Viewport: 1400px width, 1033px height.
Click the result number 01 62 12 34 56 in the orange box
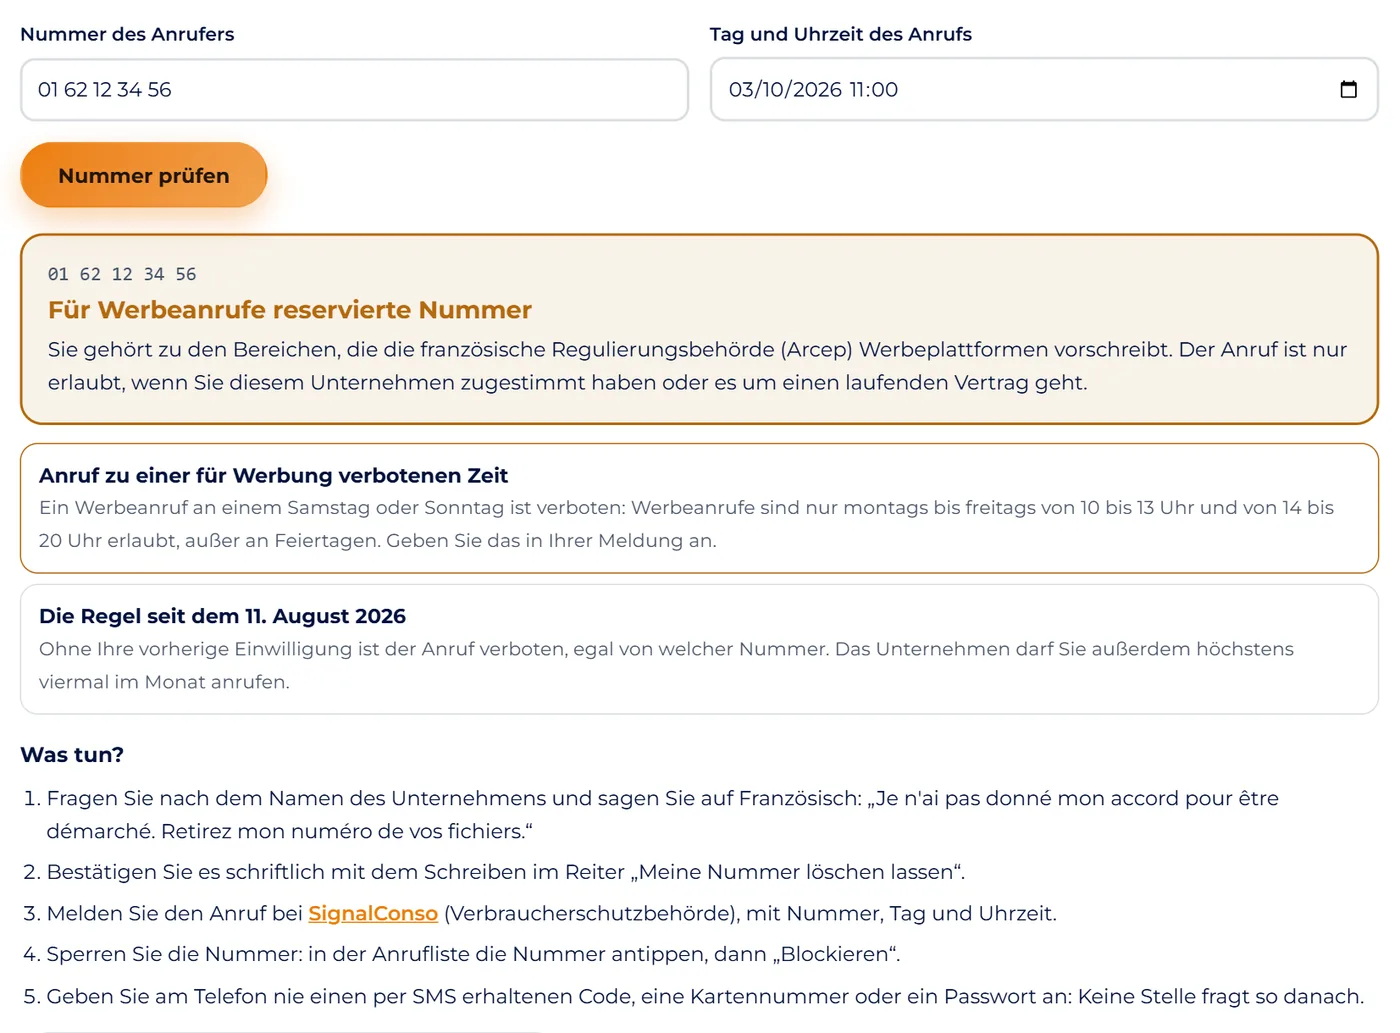coord(122,274)
